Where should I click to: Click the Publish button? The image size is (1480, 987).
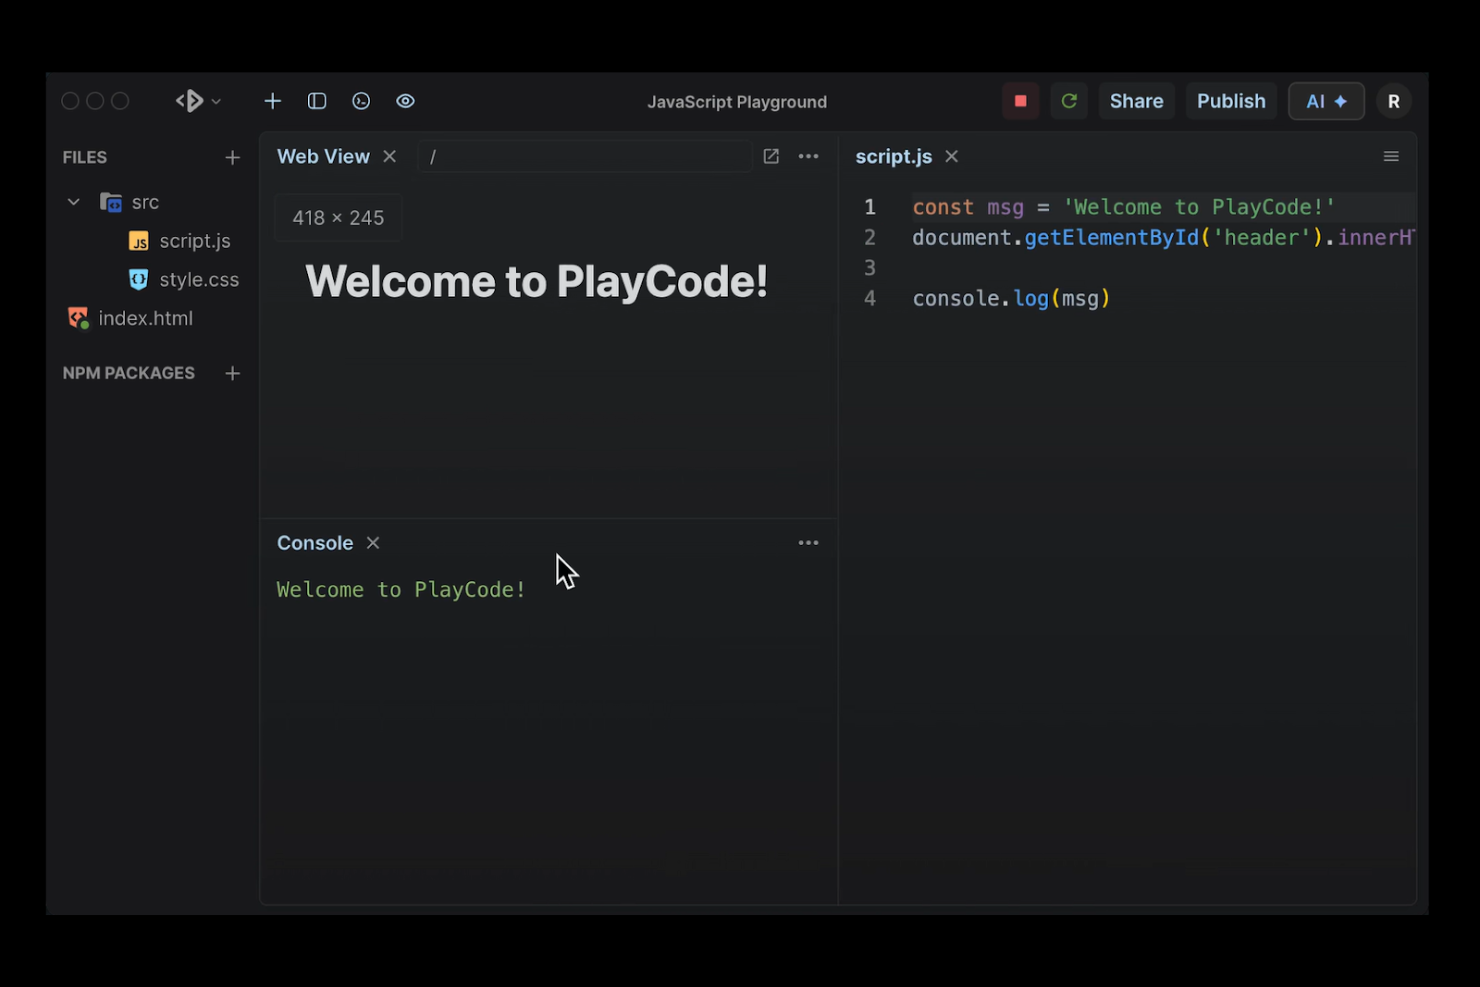(x=1231, y=100)
